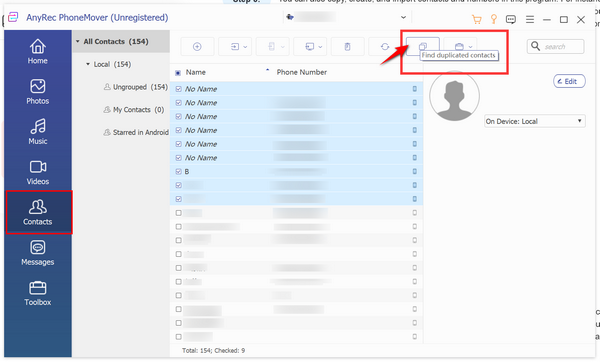Click the Total: 154; Checked: 9 status text
Viewport: 600px width, 362px height.
[x=214, y=351]
